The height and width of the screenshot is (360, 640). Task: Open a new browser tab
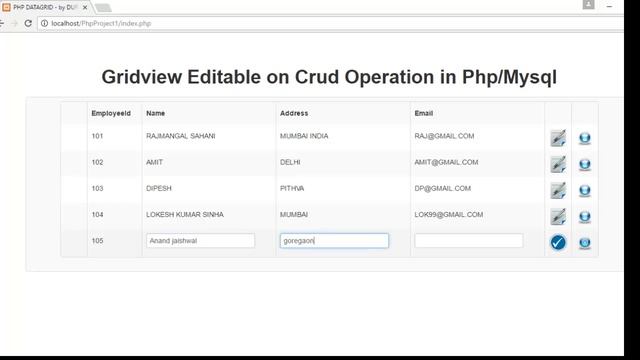(103, 7)
